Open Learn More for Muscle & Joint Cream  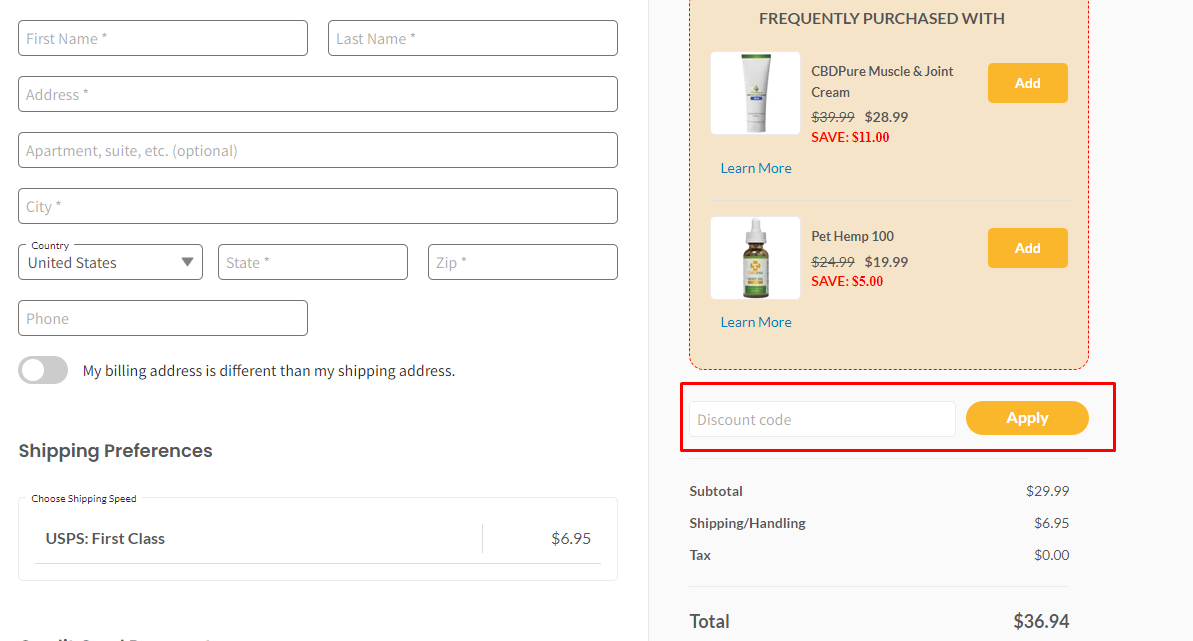coord(756,168)
